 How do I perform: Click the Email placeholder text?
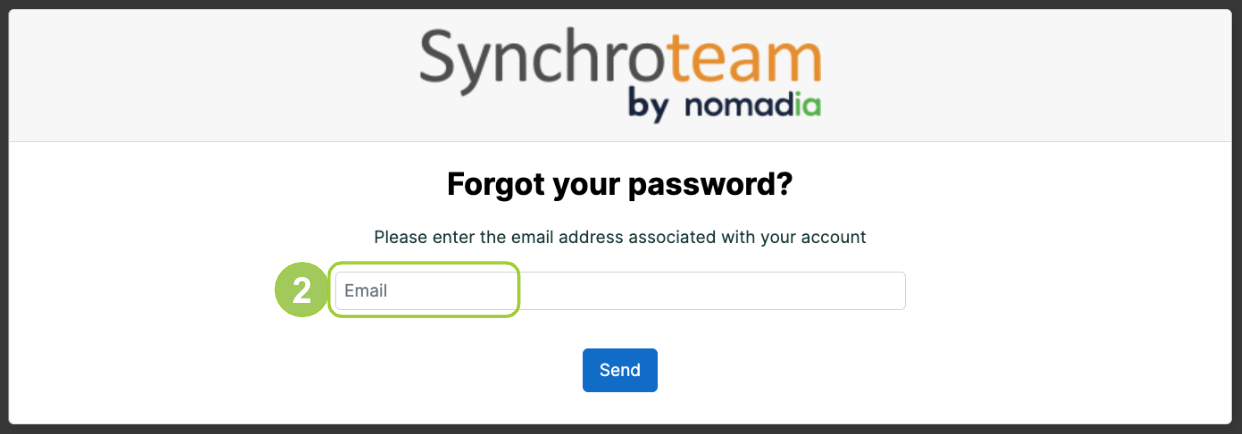coord(366,291)
